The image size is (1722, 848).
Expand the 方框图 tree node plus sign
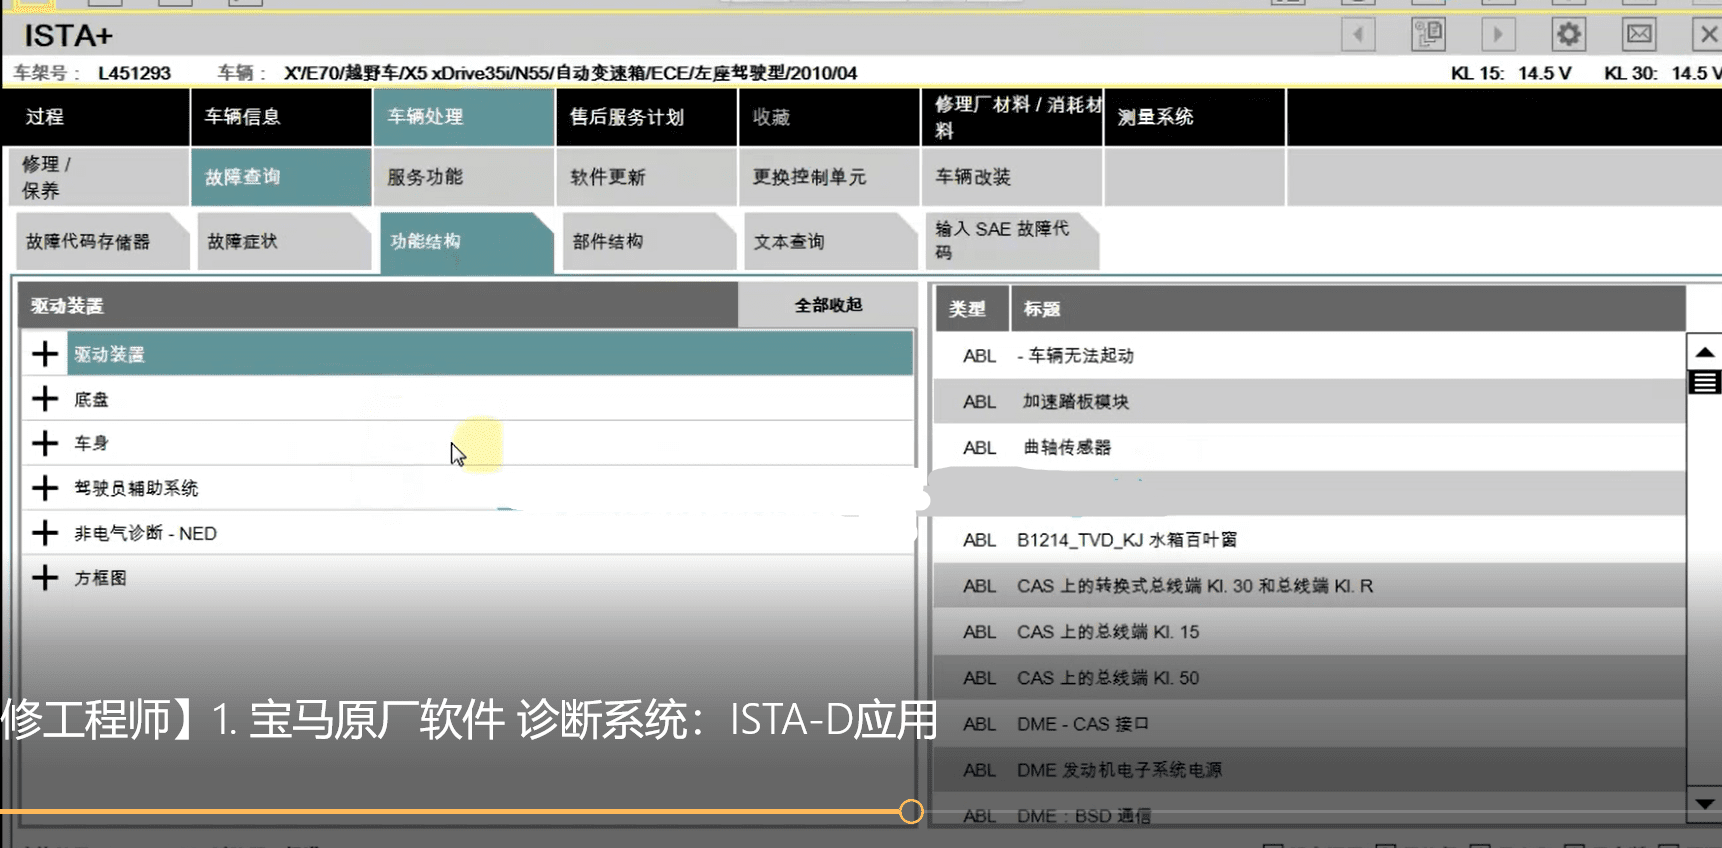pyautogui.click(x=45, y=578)
